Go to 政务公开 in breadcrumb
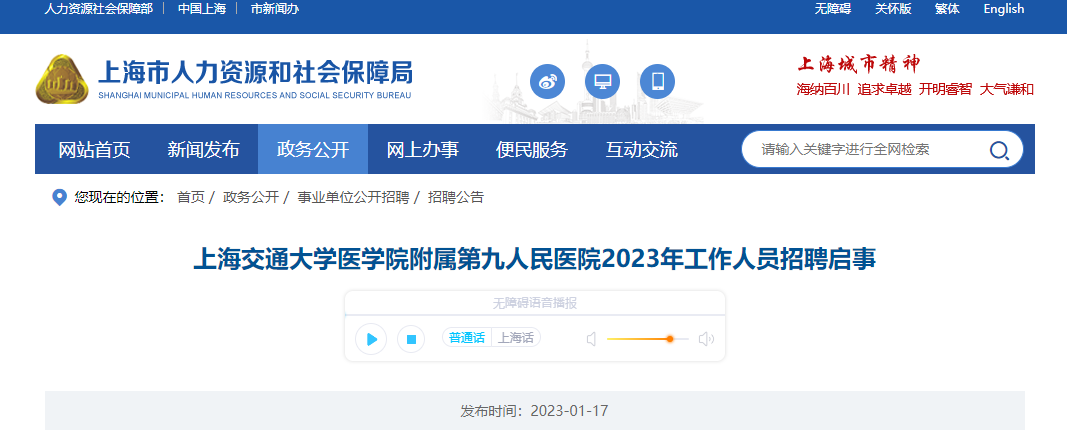 [251, 198]
